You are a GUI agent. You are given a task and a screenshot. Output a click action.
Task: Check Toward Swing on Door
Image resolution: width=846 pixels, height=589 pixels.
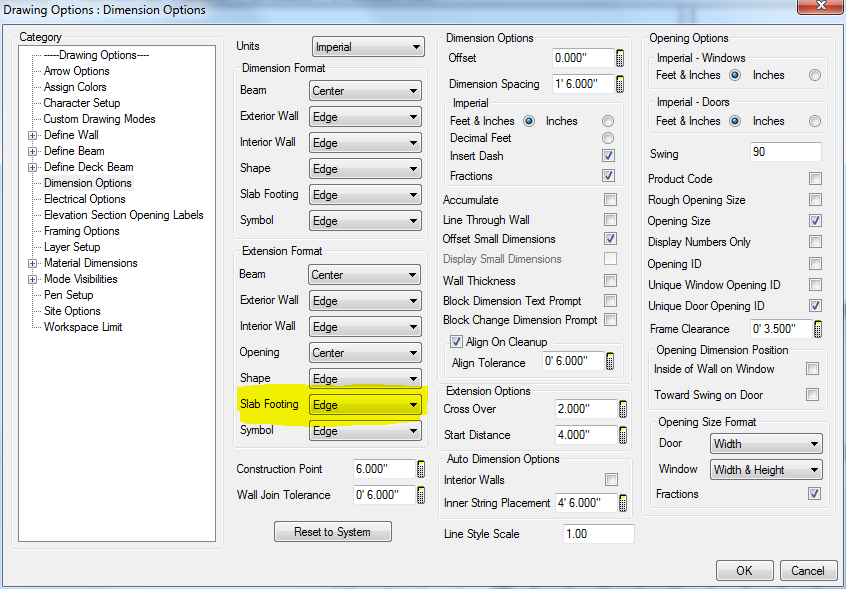[x=812, y=395]
